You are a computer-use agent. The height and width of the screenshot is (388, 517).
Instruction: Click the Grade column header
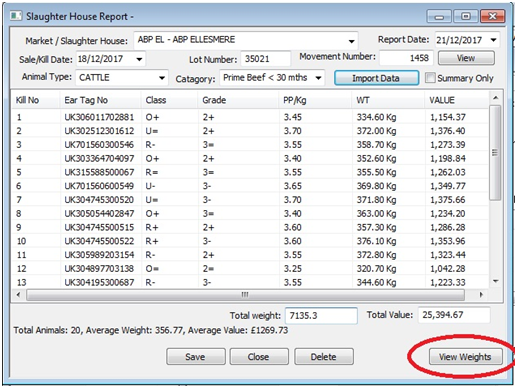pyautogui.click(x=238, y=100)
